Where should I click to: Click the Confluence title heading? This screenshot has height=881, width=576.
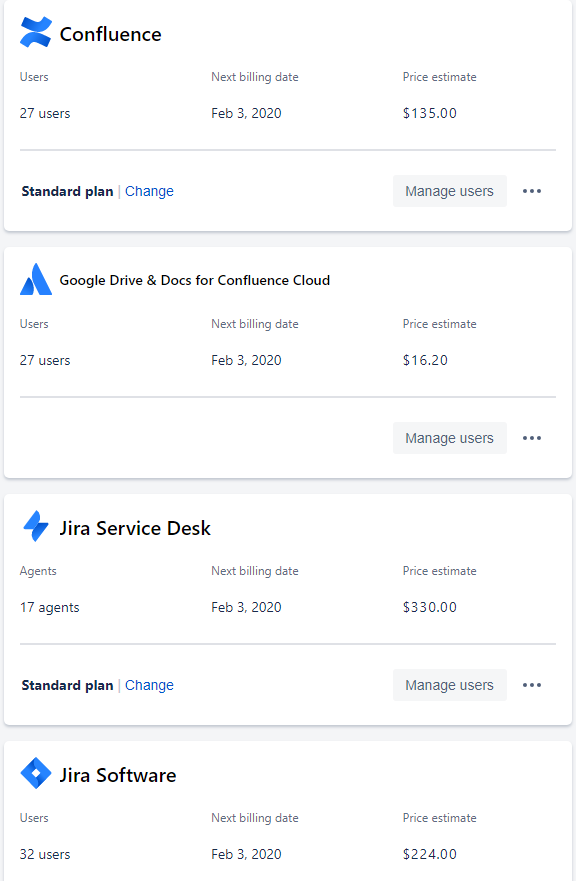tap(110, 33)
